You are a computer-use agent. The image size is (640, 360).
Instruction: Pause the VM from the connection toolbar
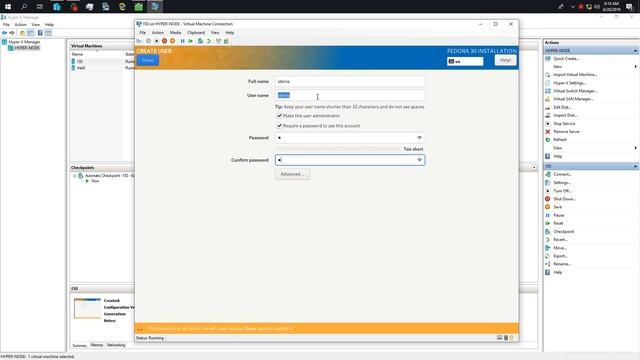[x=182, y=41]
